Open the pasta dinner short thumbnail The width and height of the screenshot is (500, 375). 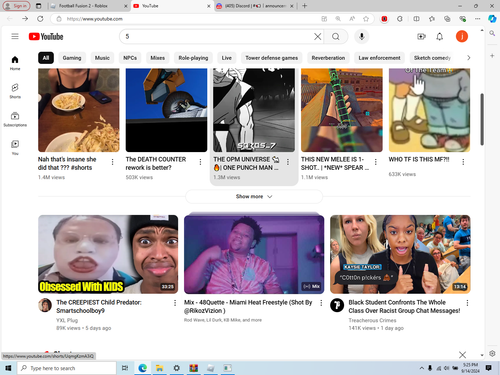click(79, 110)
